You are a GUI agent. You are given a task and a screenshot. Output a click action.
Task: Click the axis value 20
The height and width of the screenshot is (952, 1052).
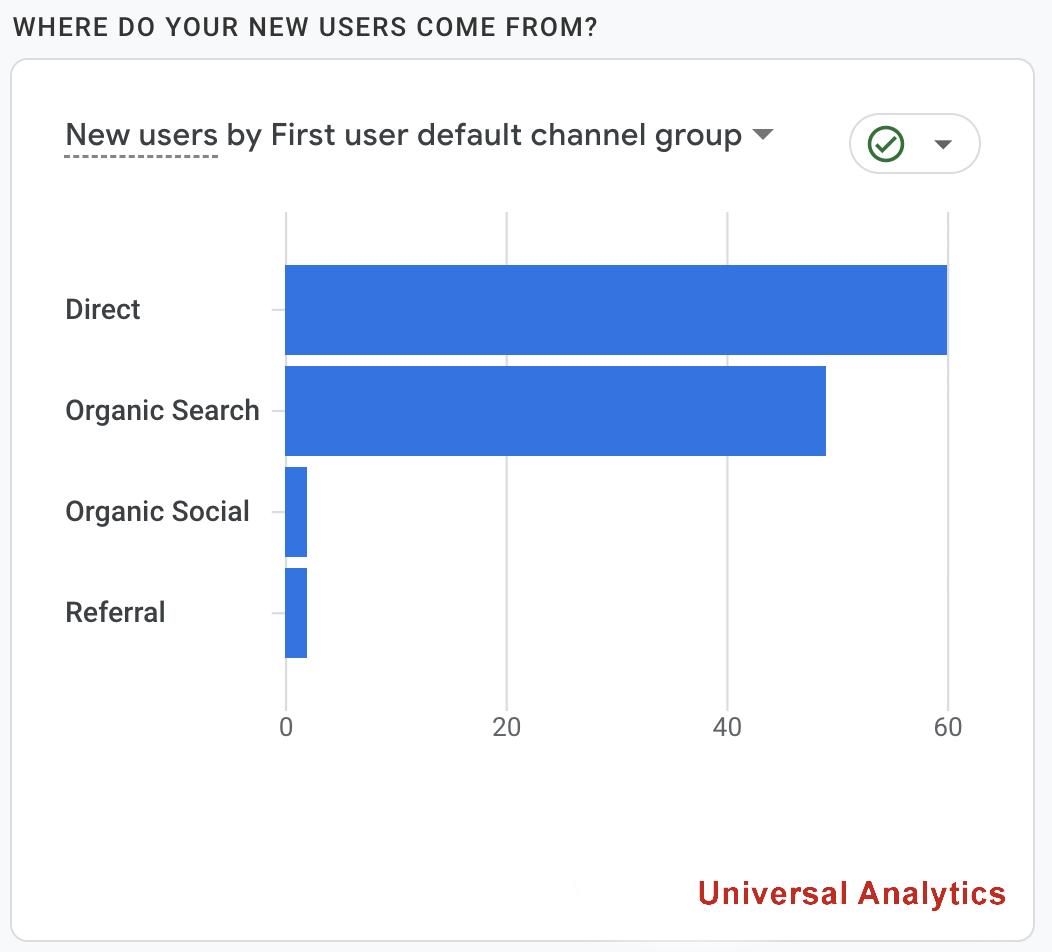[507, 727]
